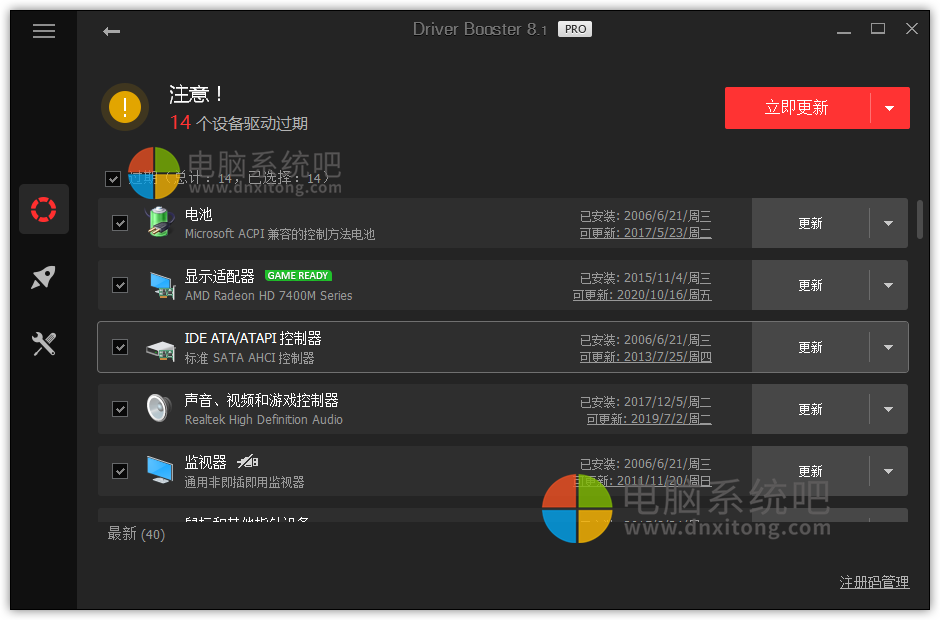Image resolution: width=940 pixels, height=620 pixels.
Task: Click 已安装: 2015/11/4 date for 显示适配器
Action: [x=646, y=278]
